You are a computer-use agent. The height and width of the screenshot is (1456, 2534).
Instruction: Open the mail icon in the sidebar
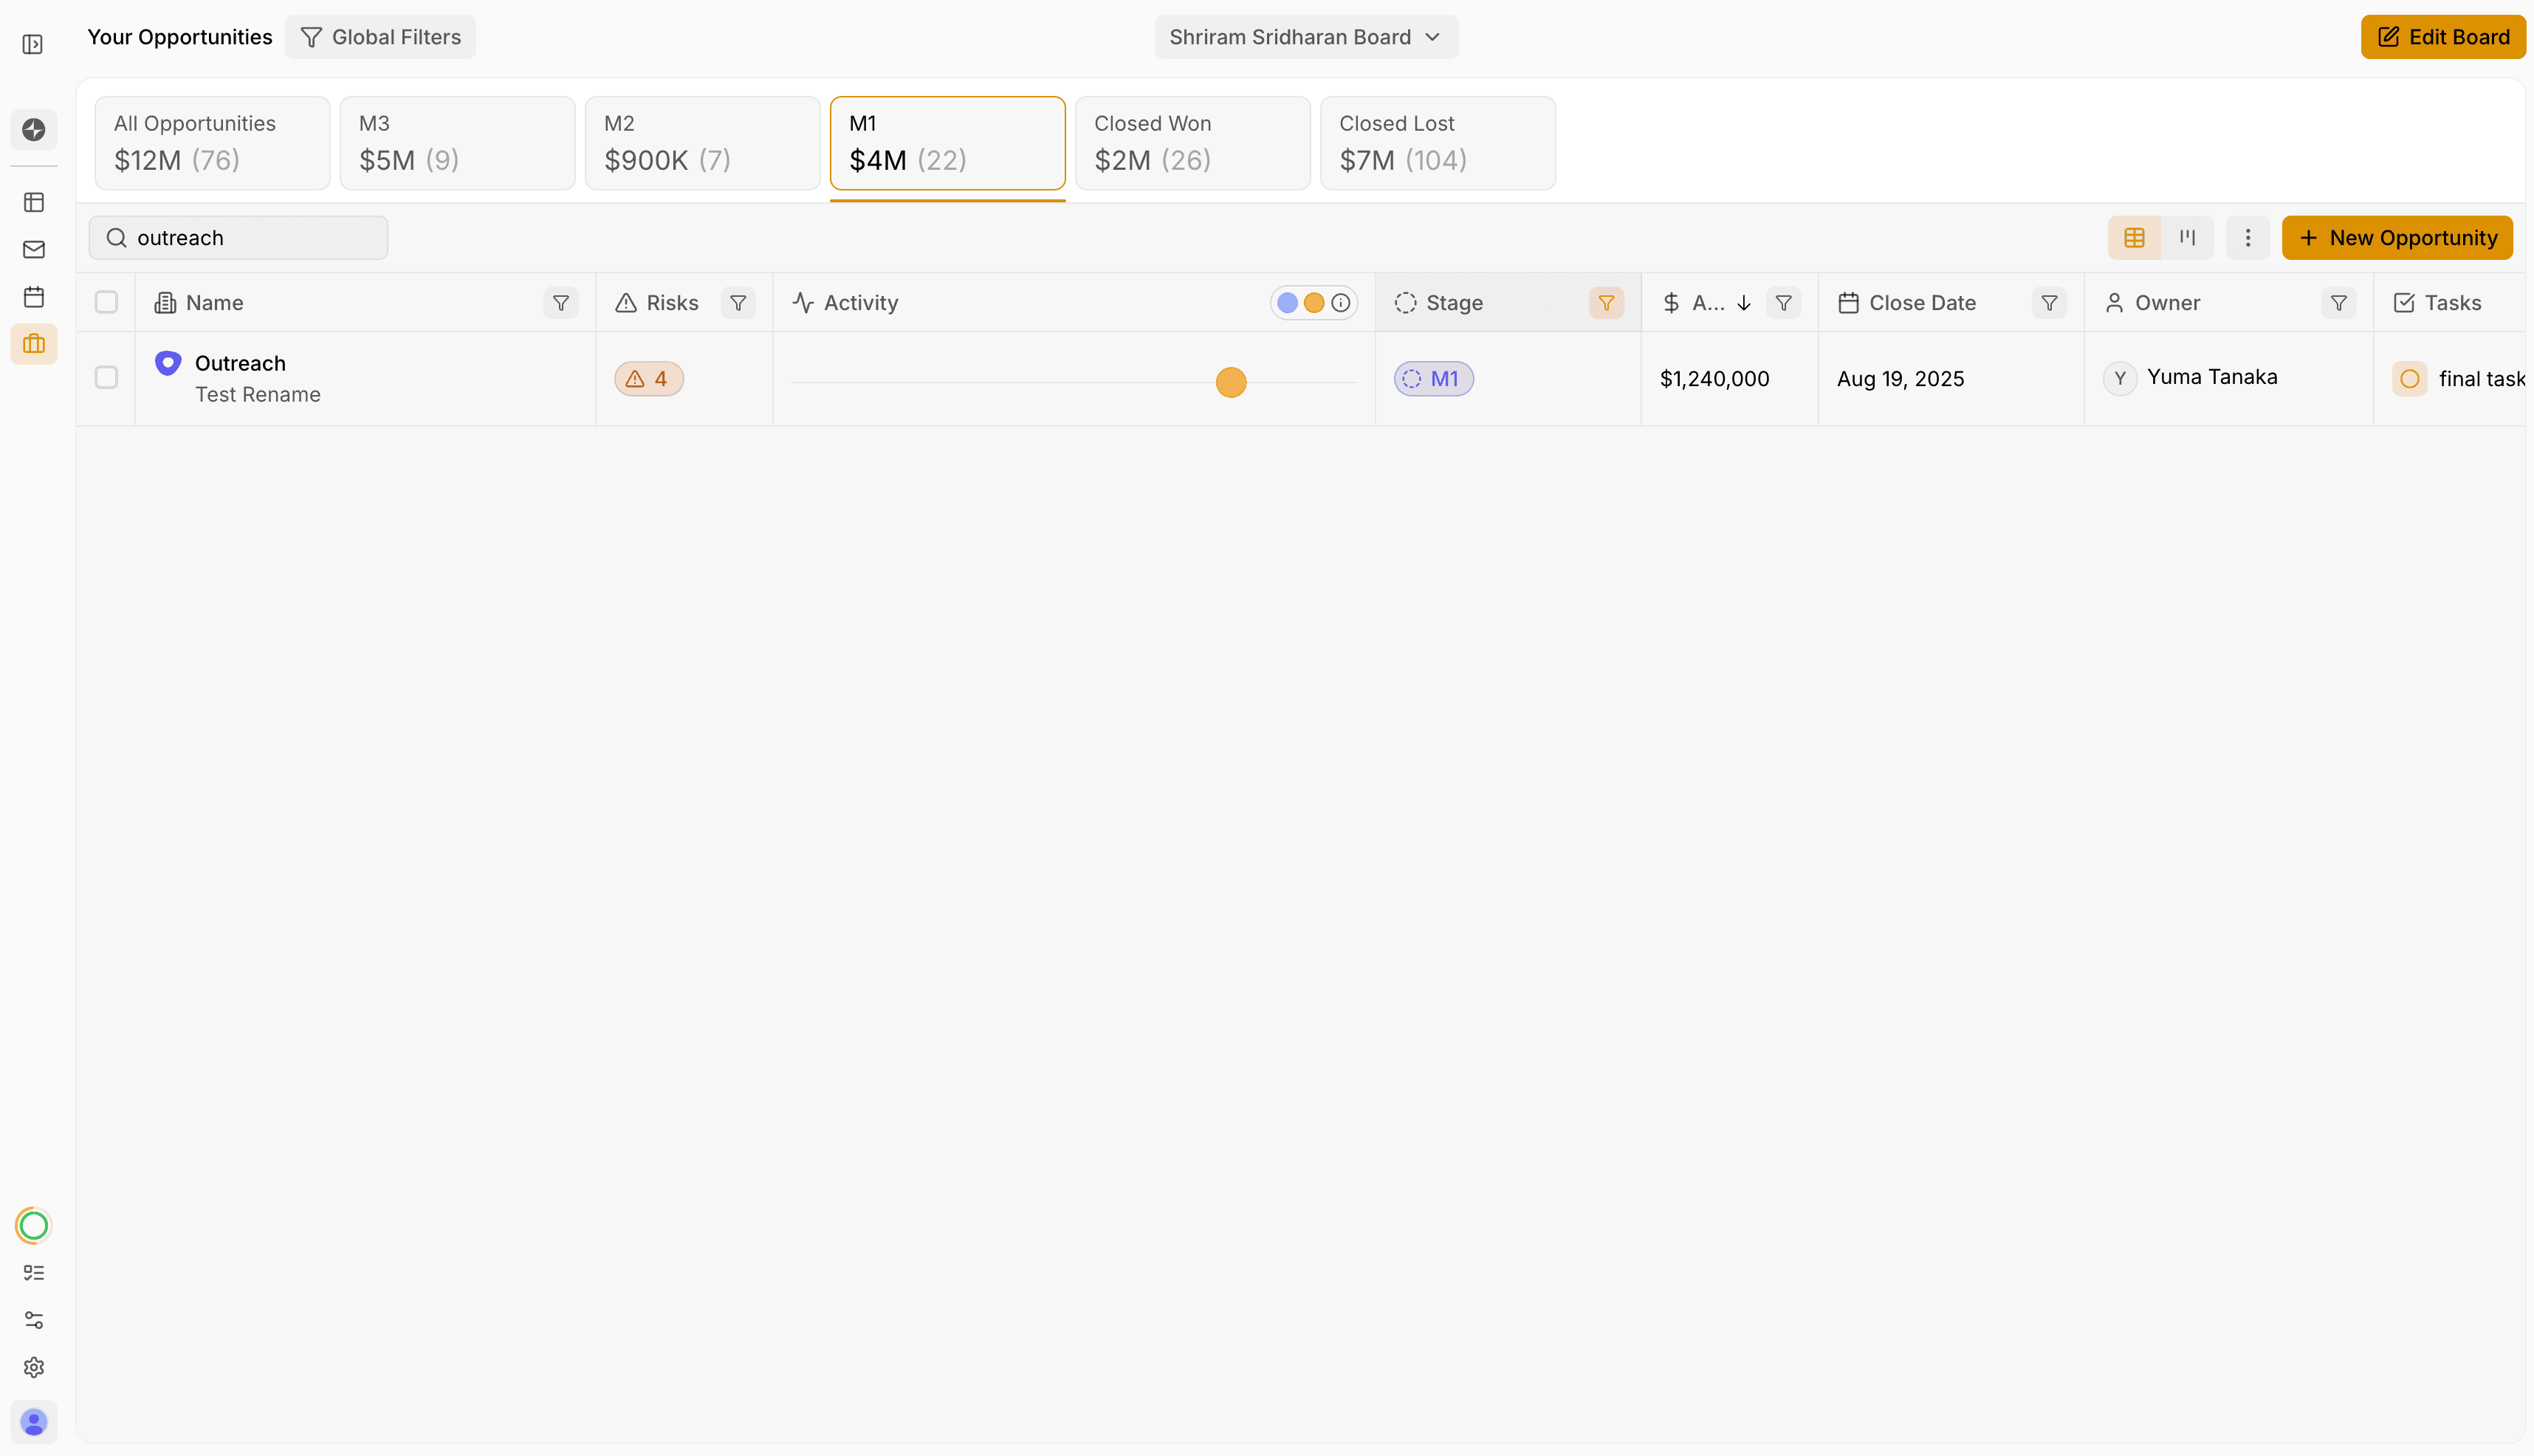[34, 249]
